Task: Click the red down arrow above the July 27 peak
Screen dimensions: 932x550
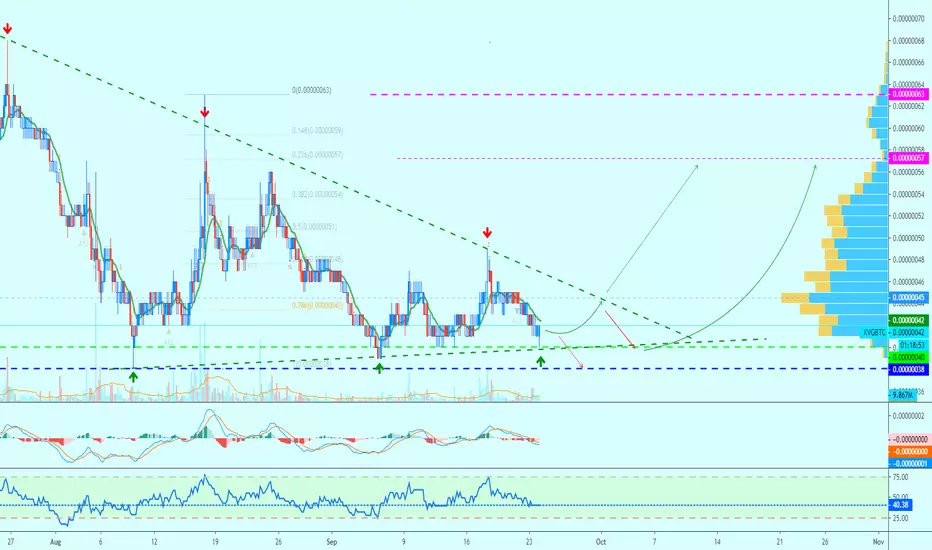Action: click(7, 28)
